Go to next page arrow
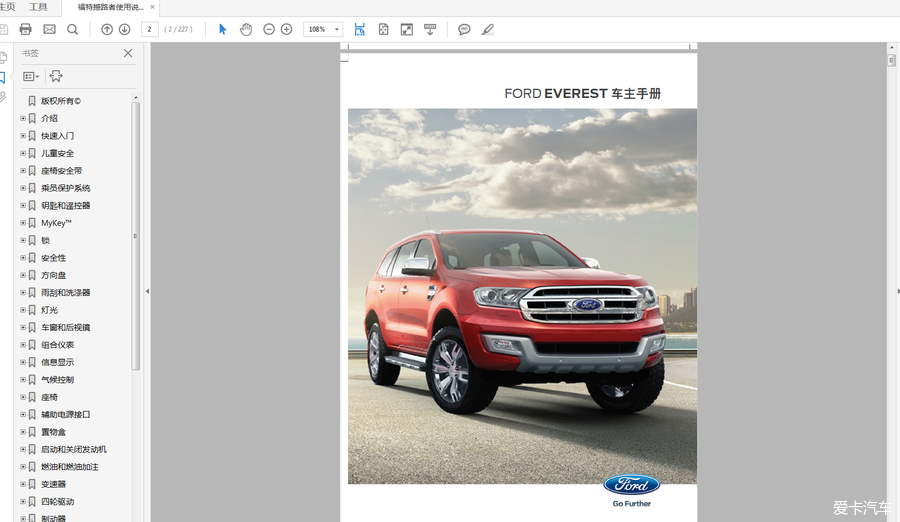 (125, 29)
